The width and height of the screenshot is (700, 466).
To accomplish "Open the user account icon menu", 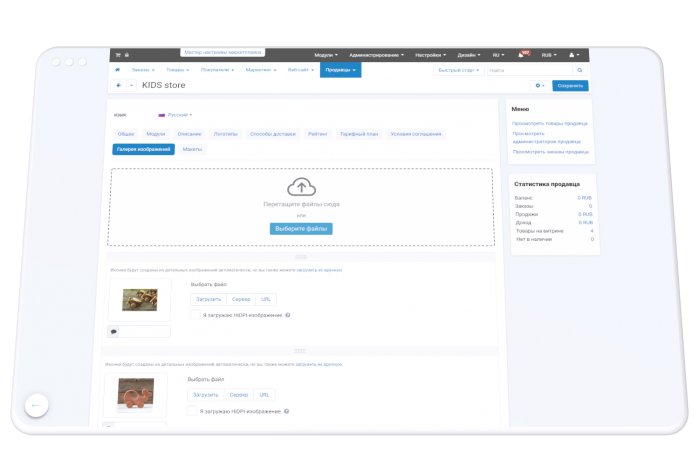I will click(574, 55).
